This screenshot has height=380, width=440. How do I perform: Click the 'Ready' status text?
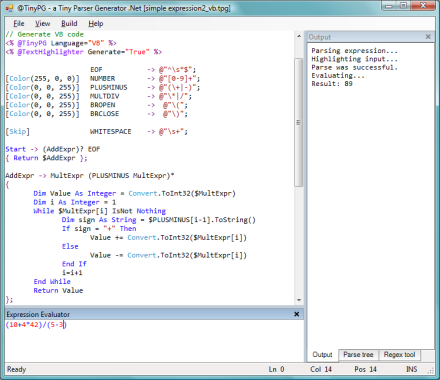click(16, 369)
